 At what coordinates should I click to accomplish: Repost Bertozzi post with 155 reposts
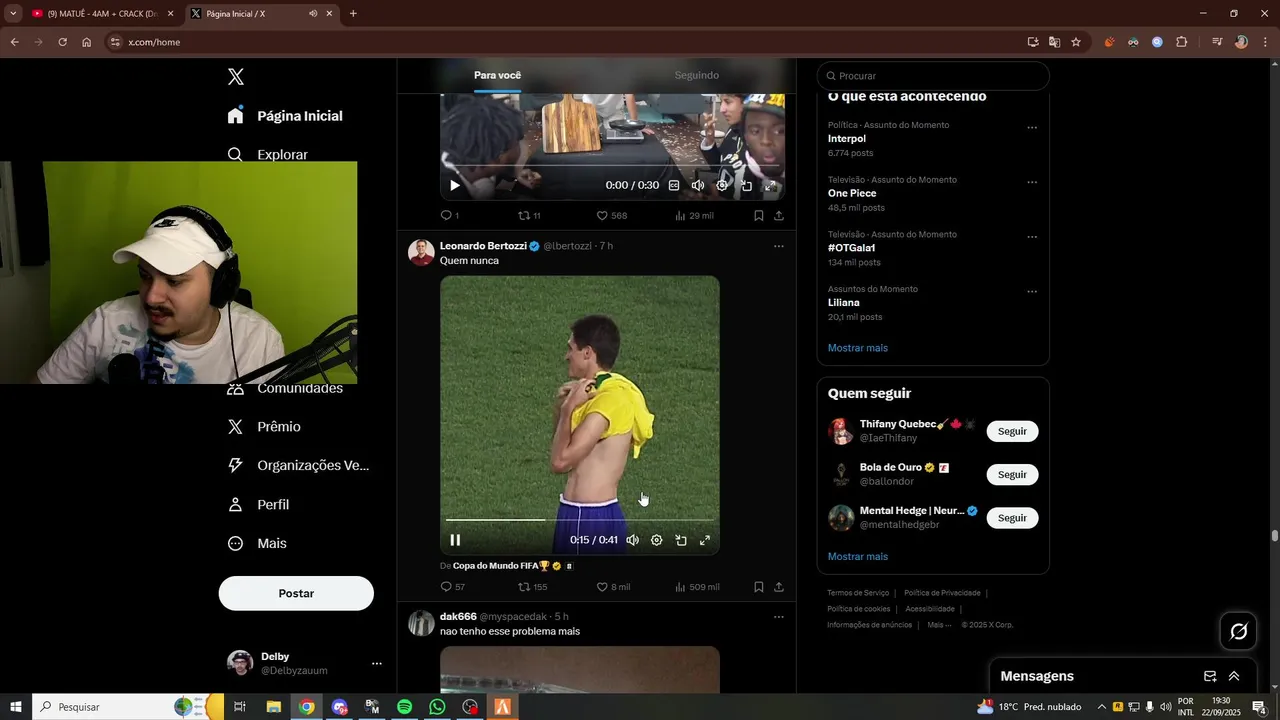(532, 587)
